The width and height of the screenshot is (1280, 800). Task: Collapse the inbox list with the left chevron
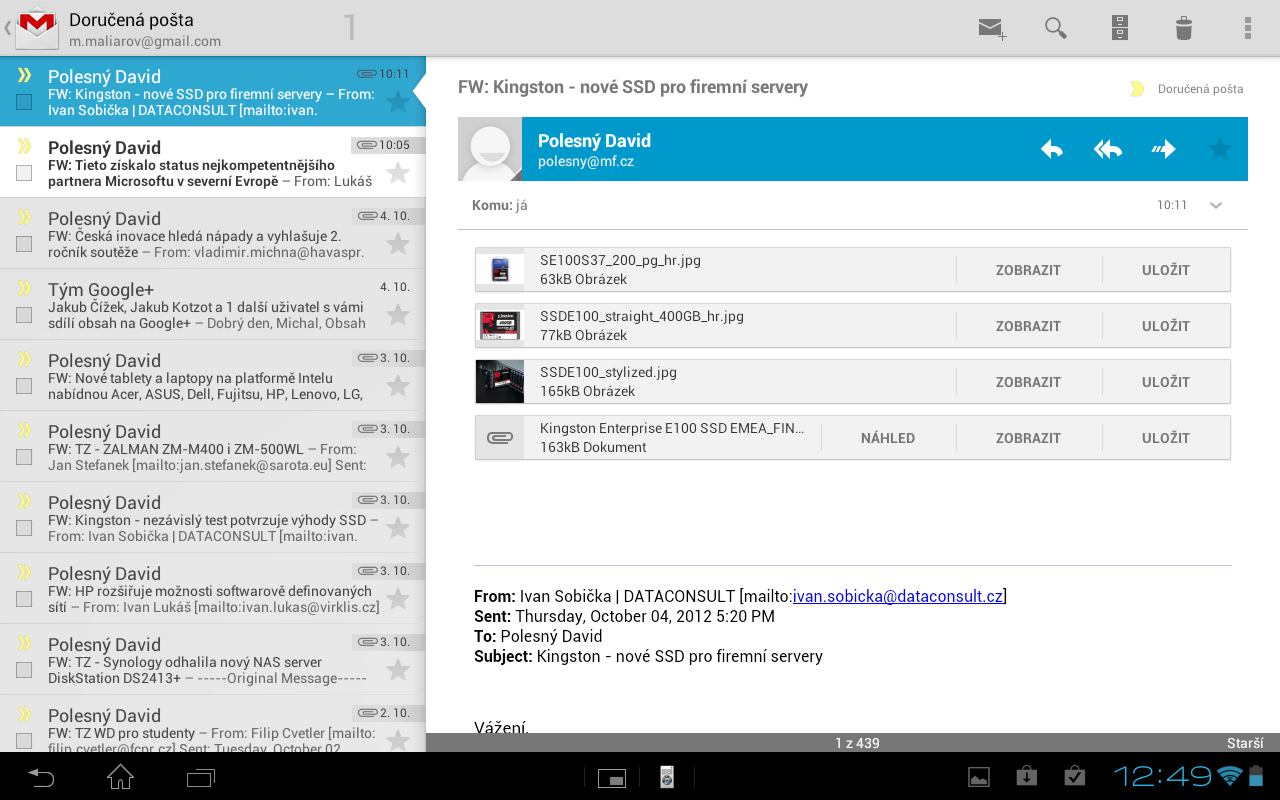(x=6, y=28)
